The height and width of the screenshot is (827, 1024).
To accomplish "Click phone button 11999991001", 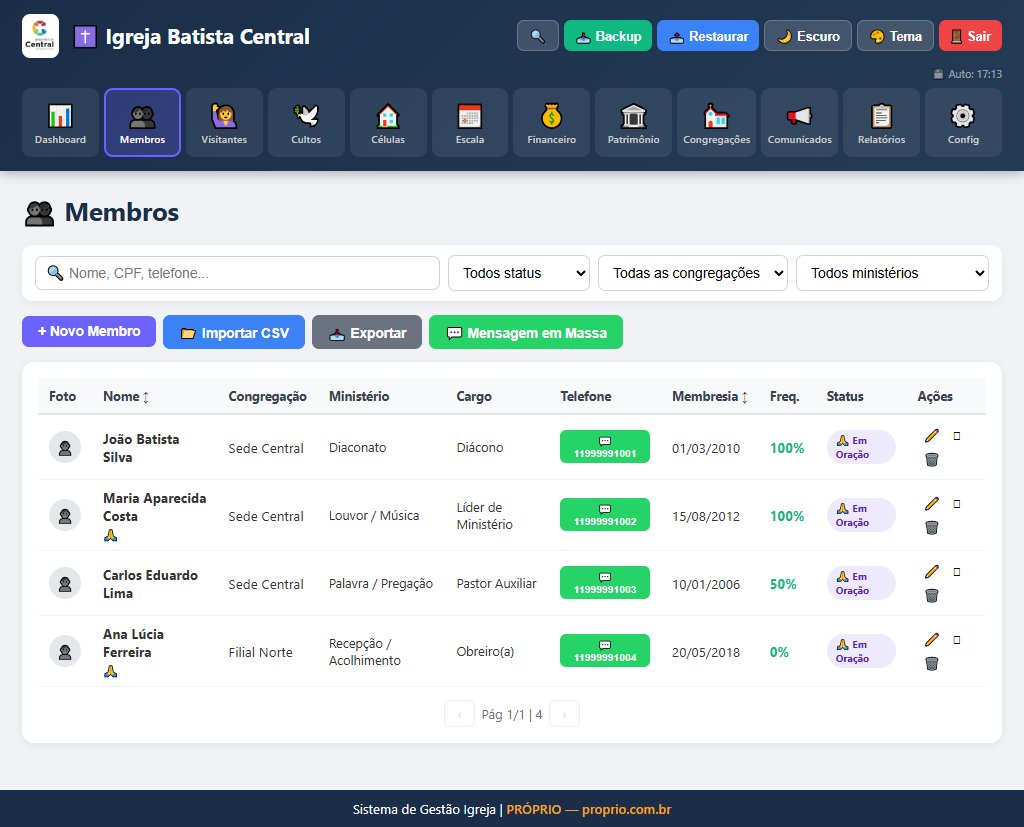I will 605,447.
